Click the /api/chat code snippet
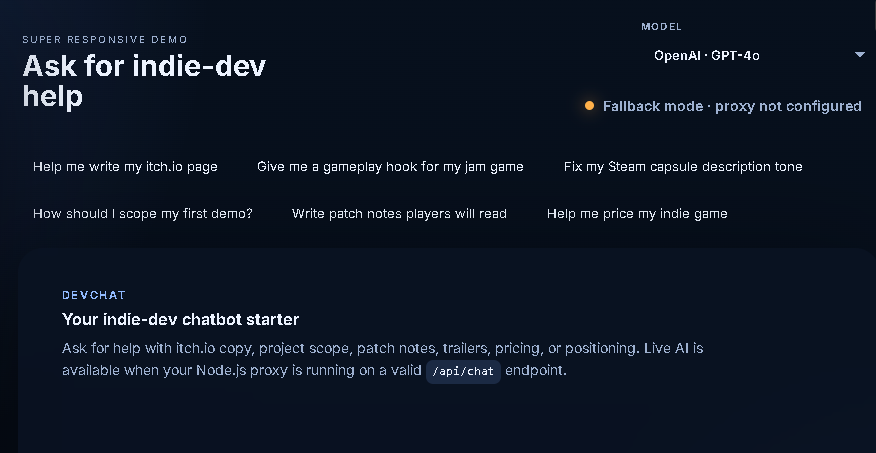This screenshot has width=876, height=453. (x=463, y=371)
